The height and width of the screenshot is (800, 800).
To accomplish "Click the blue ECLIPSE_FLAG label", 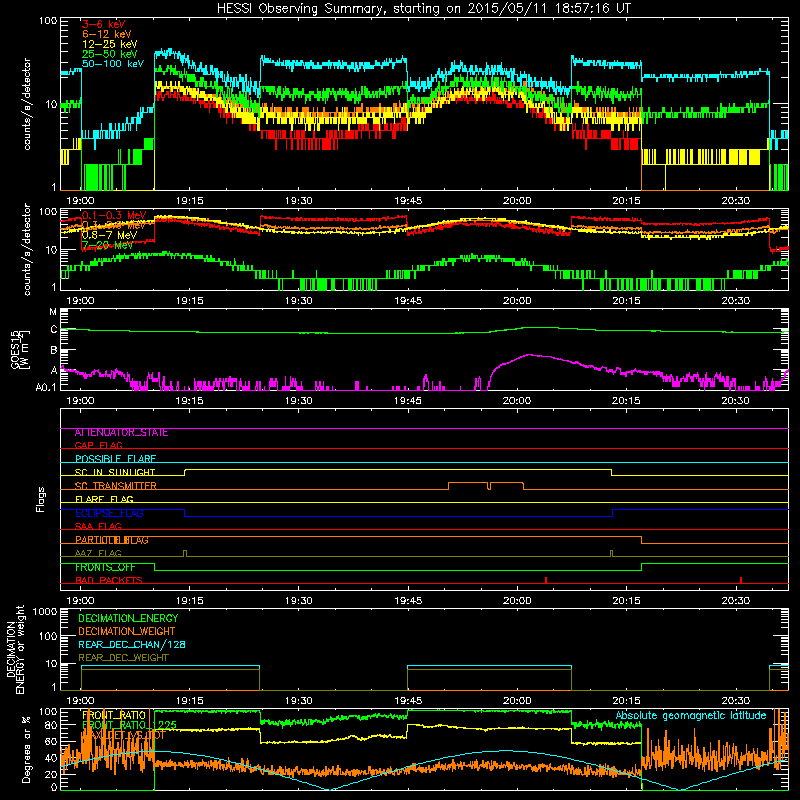I will (109, 513).
